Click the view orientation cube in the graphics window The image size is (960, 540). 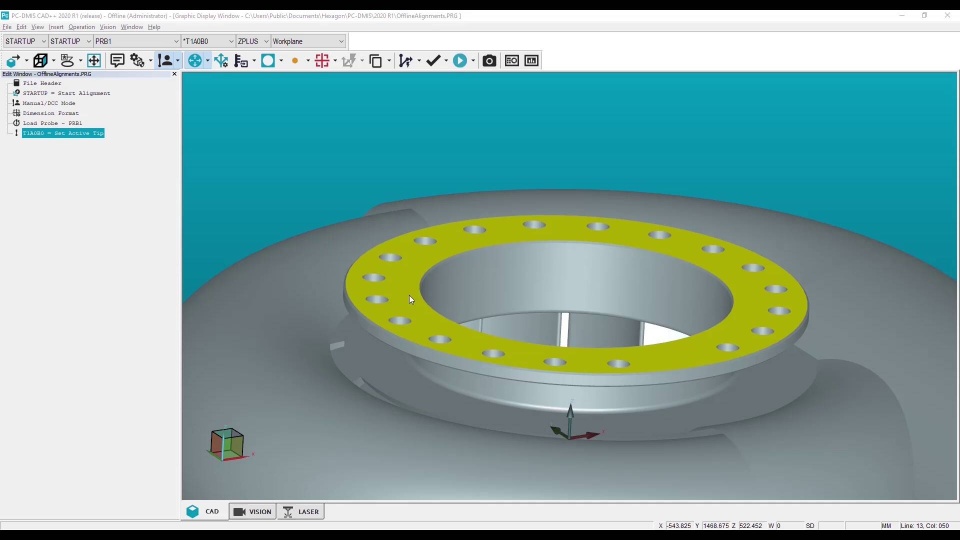pos(227,443)
